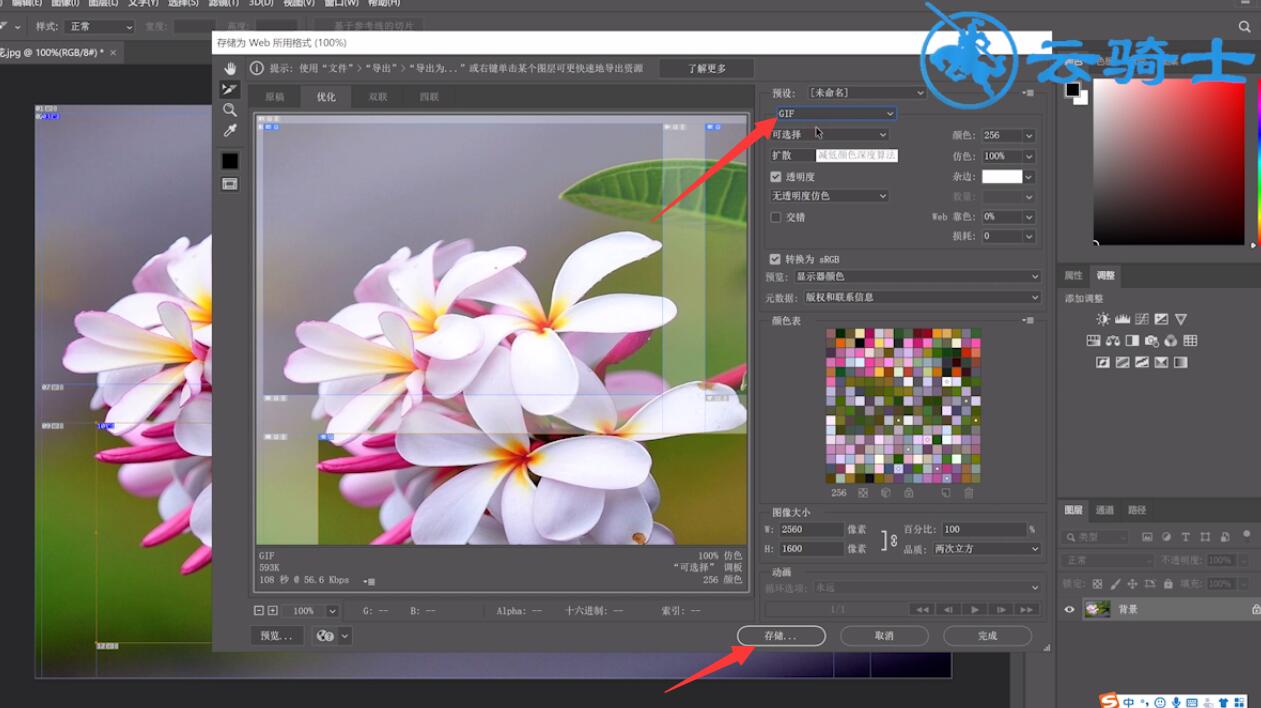Delete selected color trash icon
Viewport: 1261px width, 708px height.
969,493
